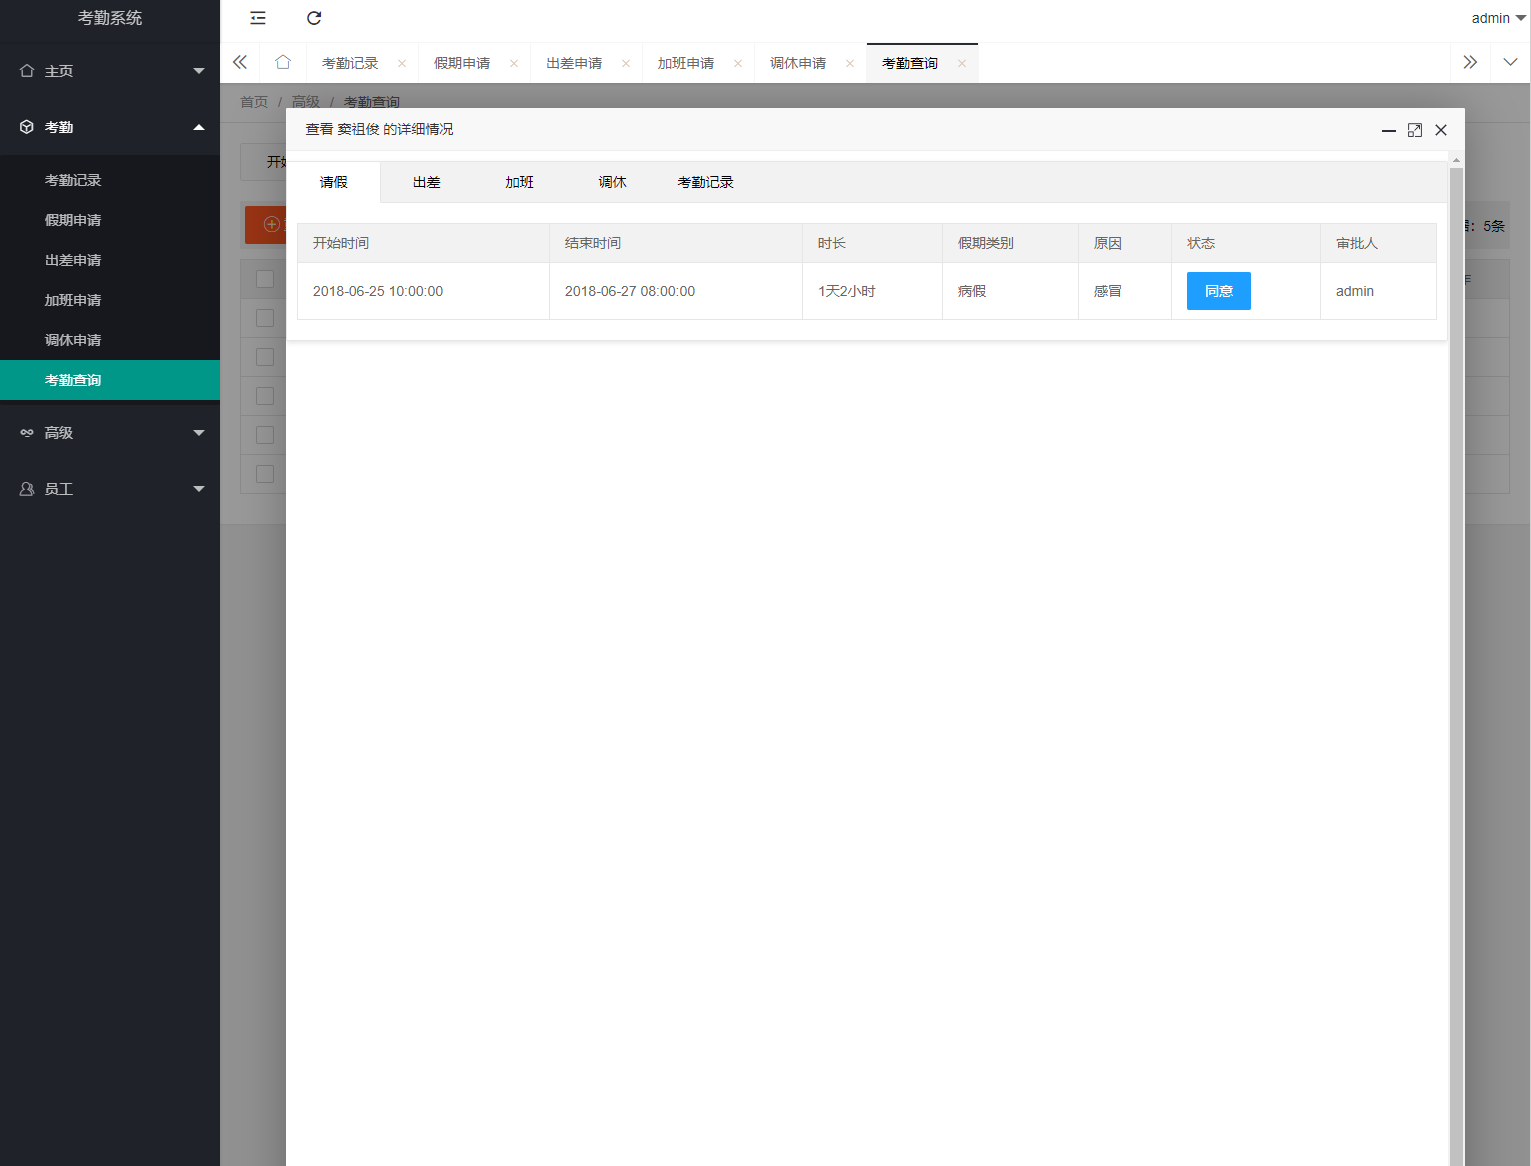Screen dimensions: 1531x1166
Task: Click the 假期类别 column header
Action: click(x=1010, y=243)
